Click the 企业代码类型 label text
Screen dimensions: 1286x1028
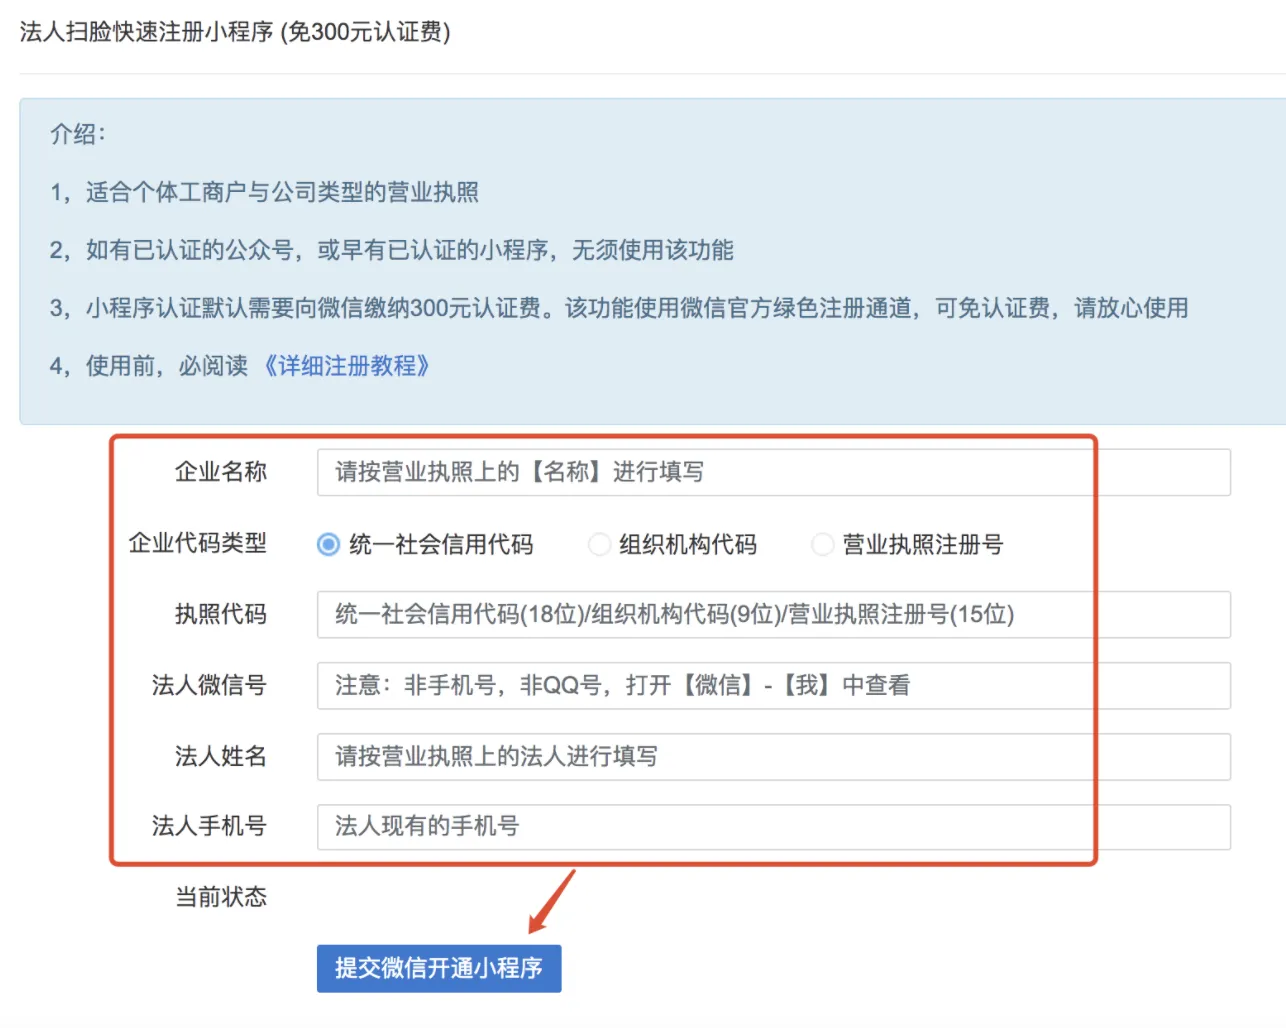click(x=199, y=544)
